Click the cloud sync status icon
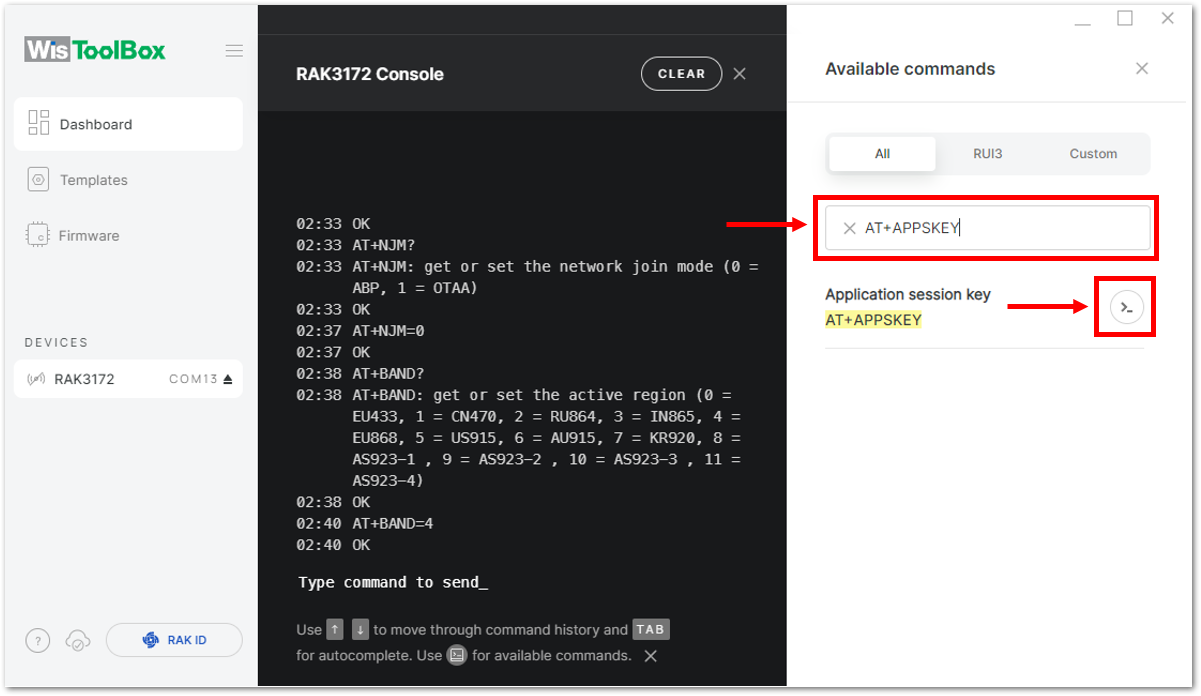1201x696 pixels. click(x=77, y=640)
